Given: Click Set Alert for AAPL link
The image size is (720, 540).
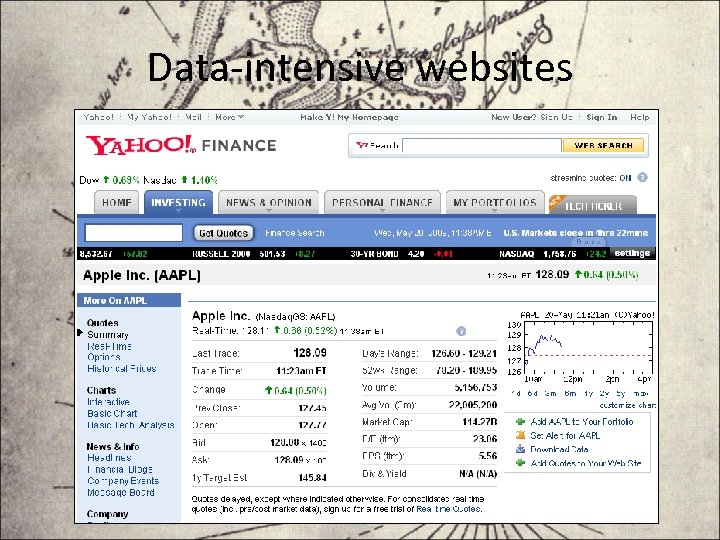Looking at the screenshot, I should 565,435.
